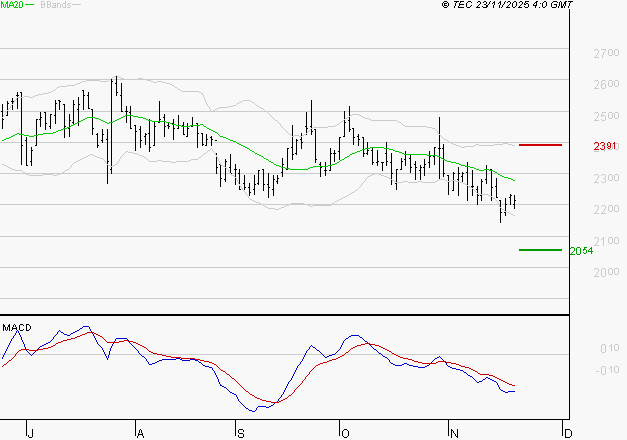Click the MA20 legend label

pyautogui.click(x=12, y=5)
